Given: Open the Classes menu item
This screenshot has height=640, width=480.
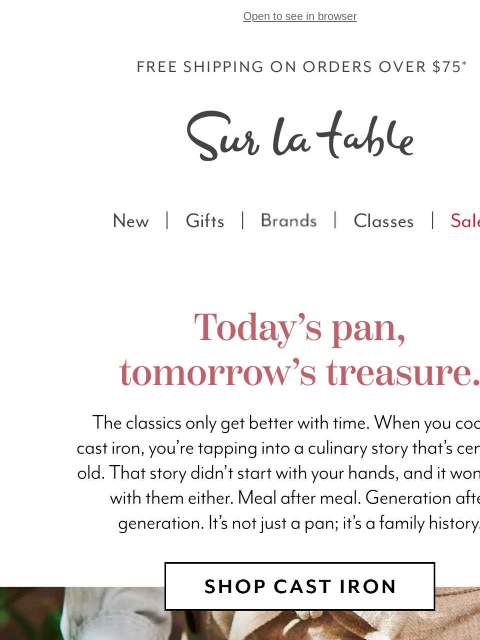Looking at the screenshot, I should (383, 221).
